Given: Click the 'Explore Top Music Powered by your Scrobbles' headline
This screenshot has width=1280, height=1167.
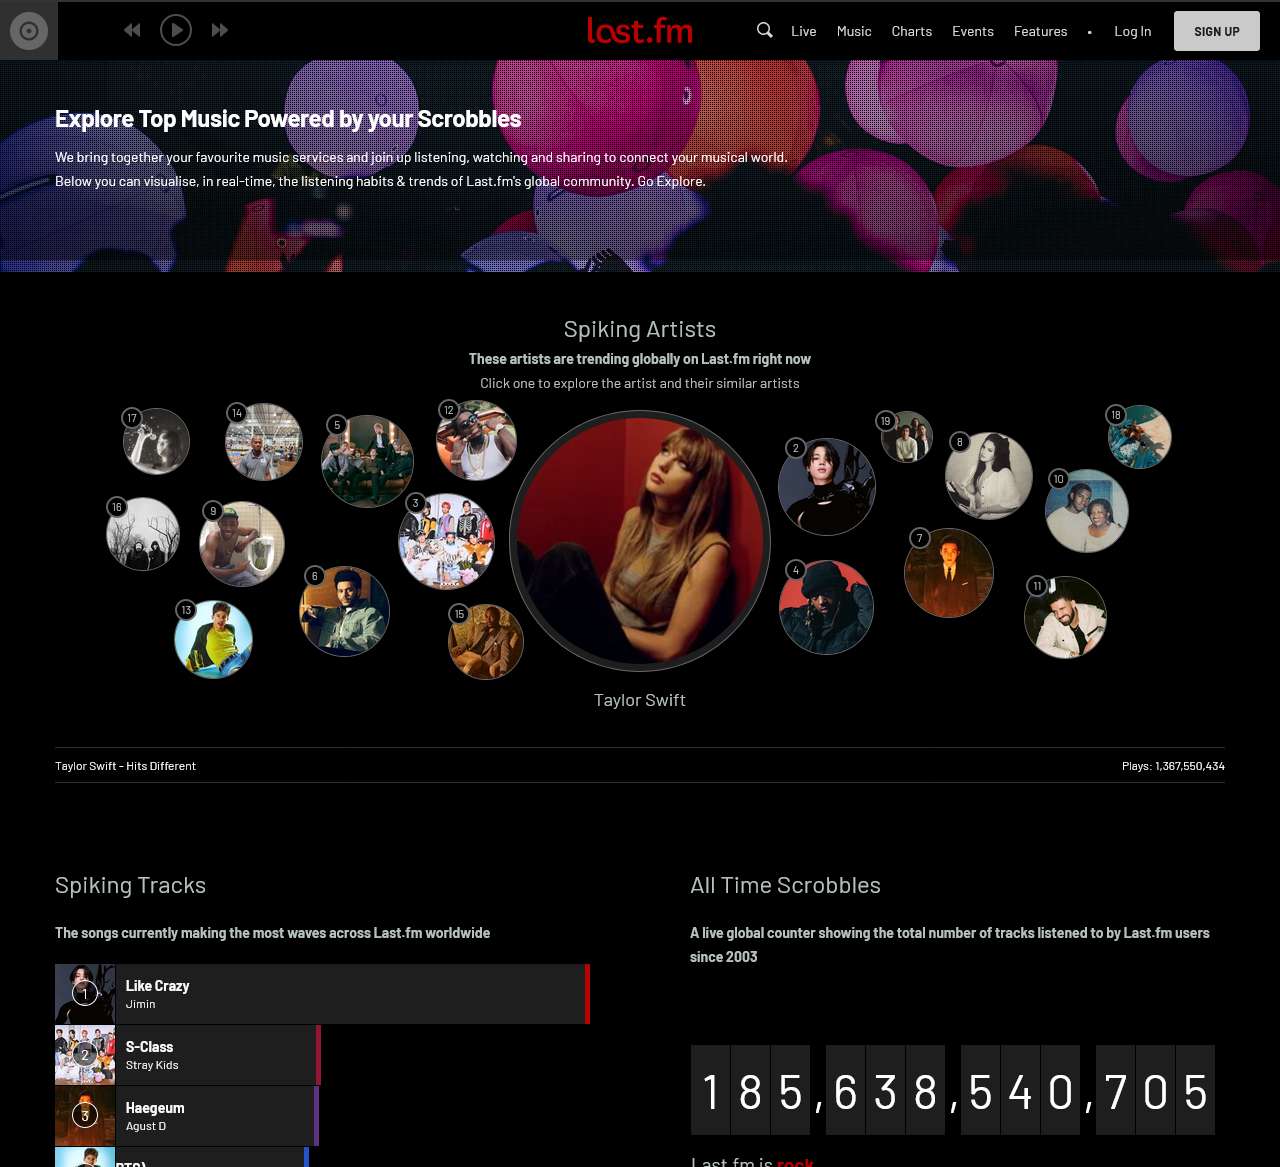Looking at the screenshot, I should (x=288, y=119).
